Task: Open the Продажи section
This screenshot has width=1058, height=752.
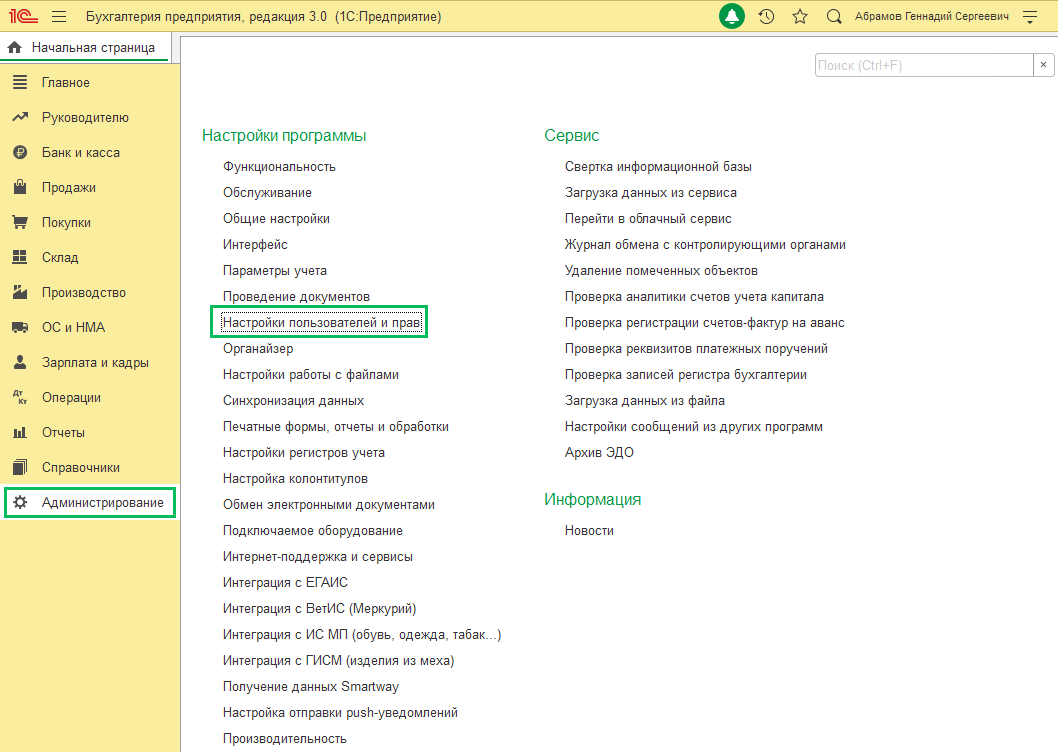Action: (69, 188)
